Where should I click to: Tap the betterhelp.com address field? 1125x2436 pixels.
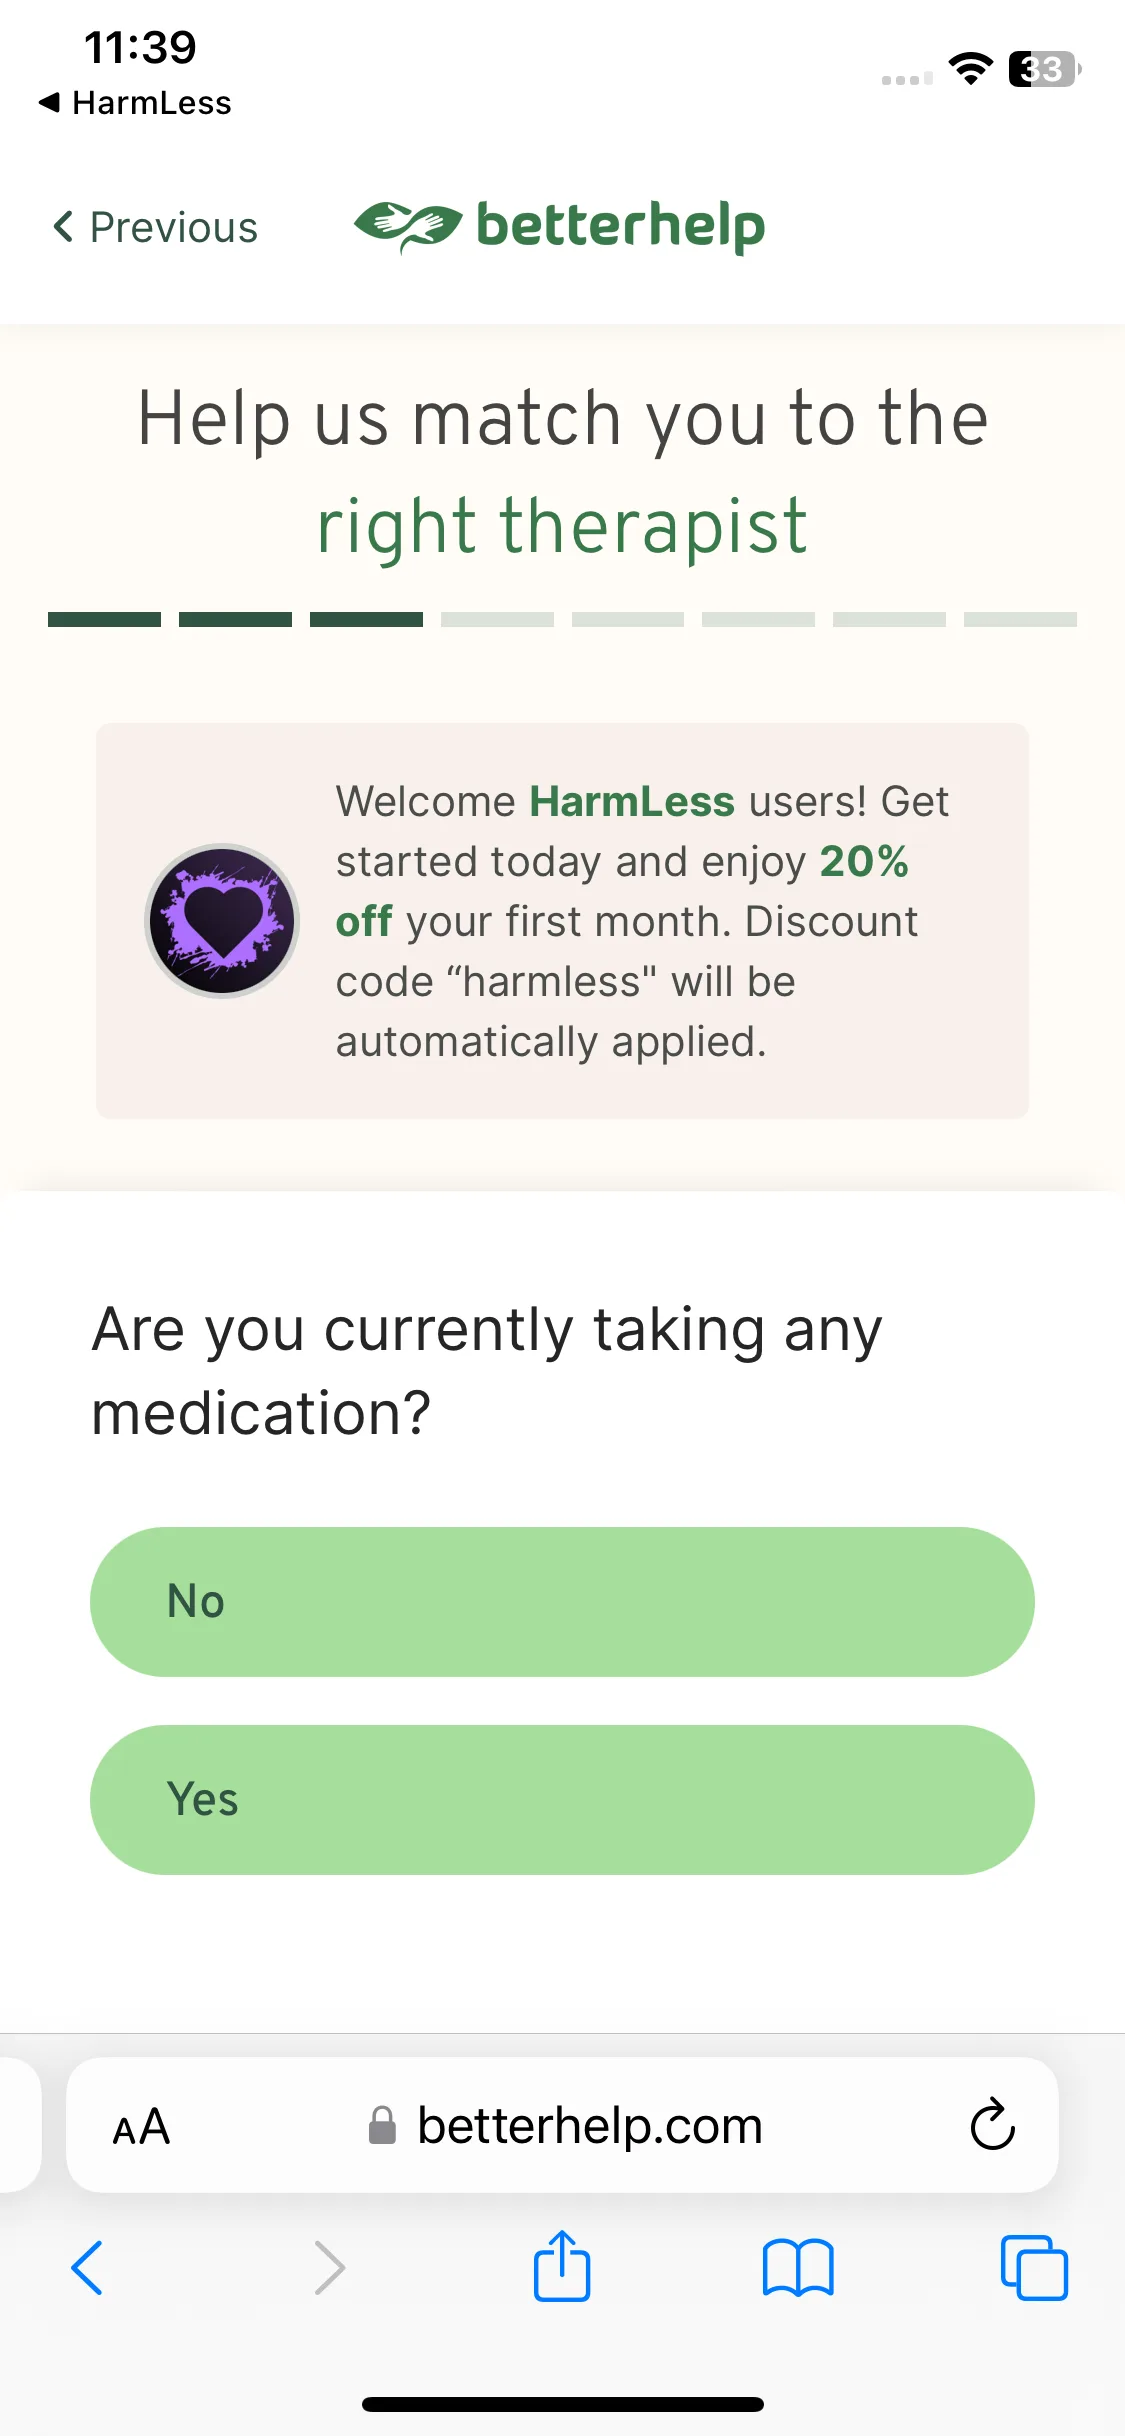coord(562,2125)
